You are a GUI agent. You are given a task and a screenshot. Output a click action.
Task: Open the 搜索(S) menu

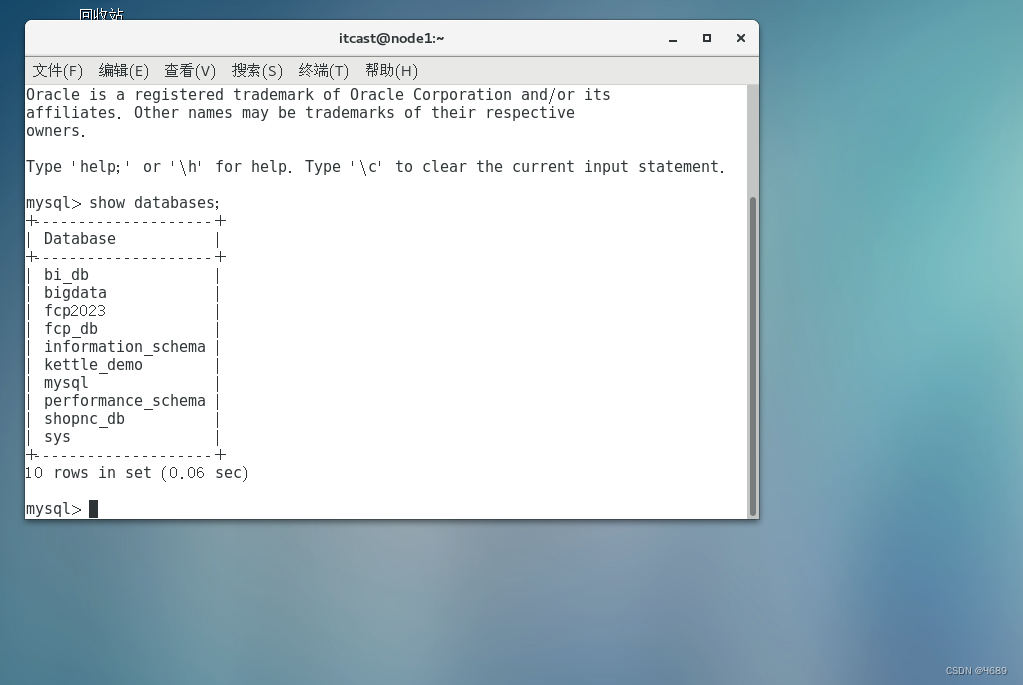point(256,70)
